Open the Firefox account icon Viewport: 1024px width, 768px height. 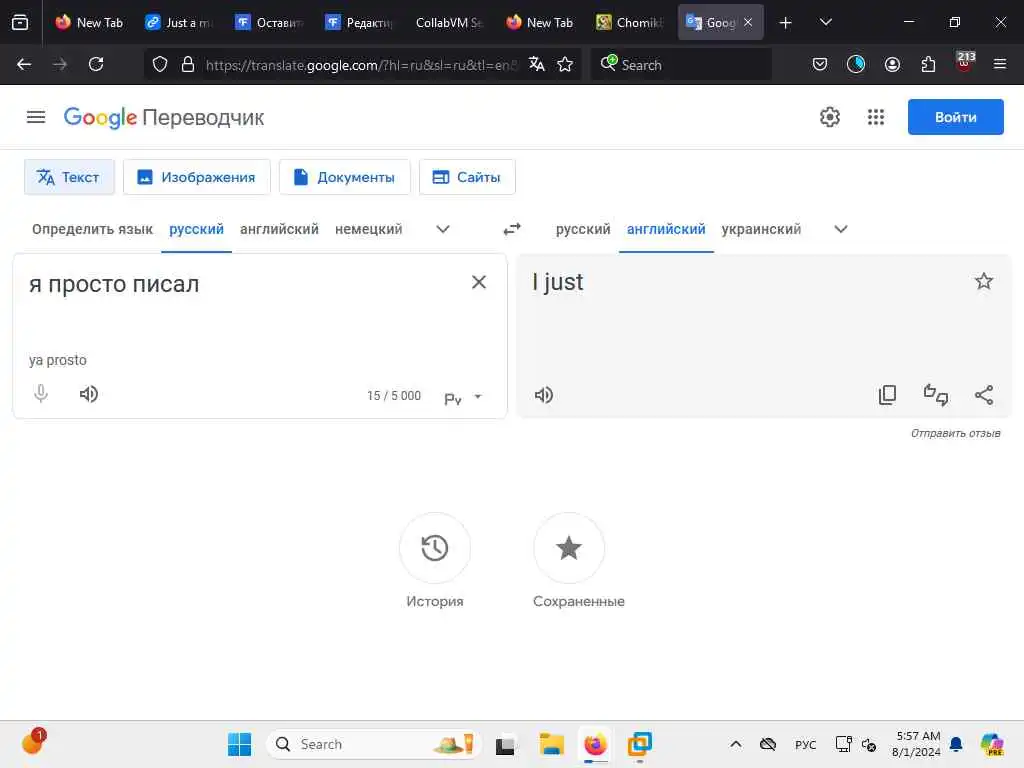click(892, 64)
